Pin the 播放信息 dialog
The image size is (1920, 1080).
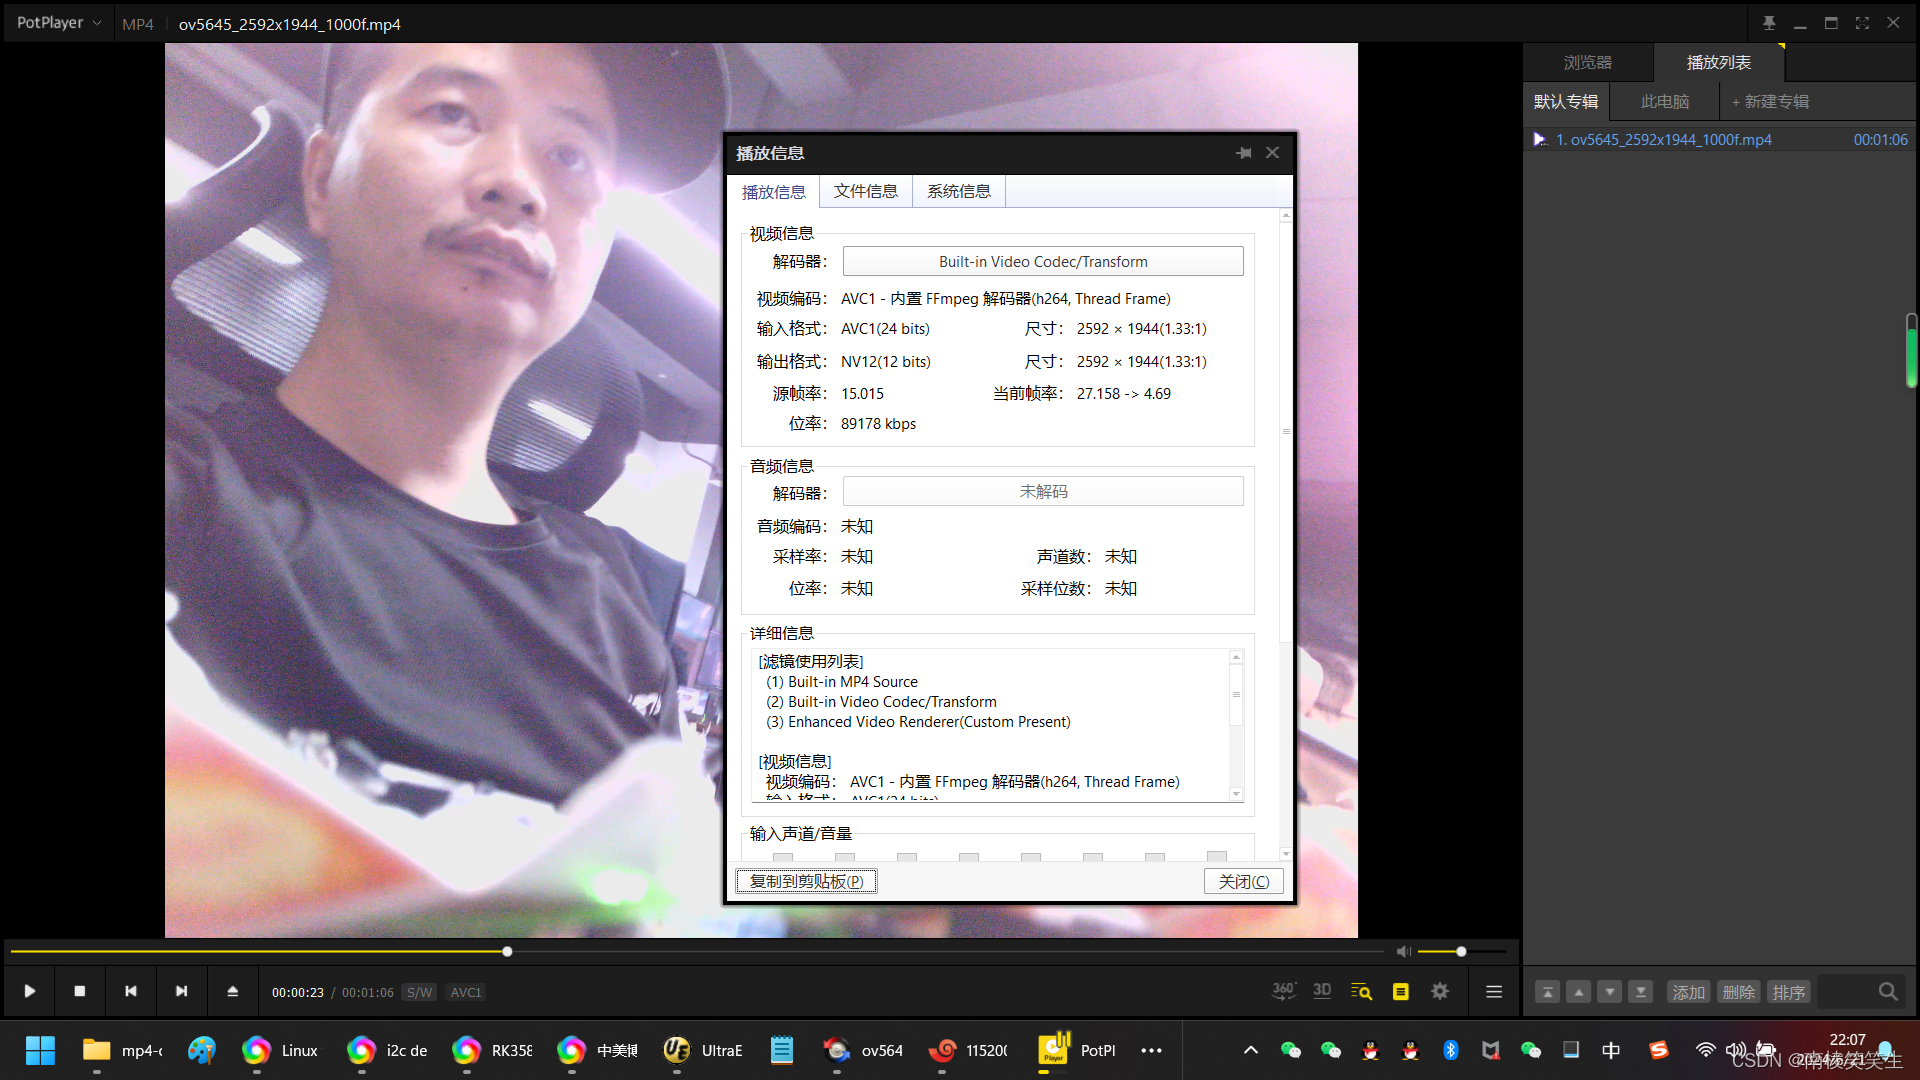point(1243,153)
